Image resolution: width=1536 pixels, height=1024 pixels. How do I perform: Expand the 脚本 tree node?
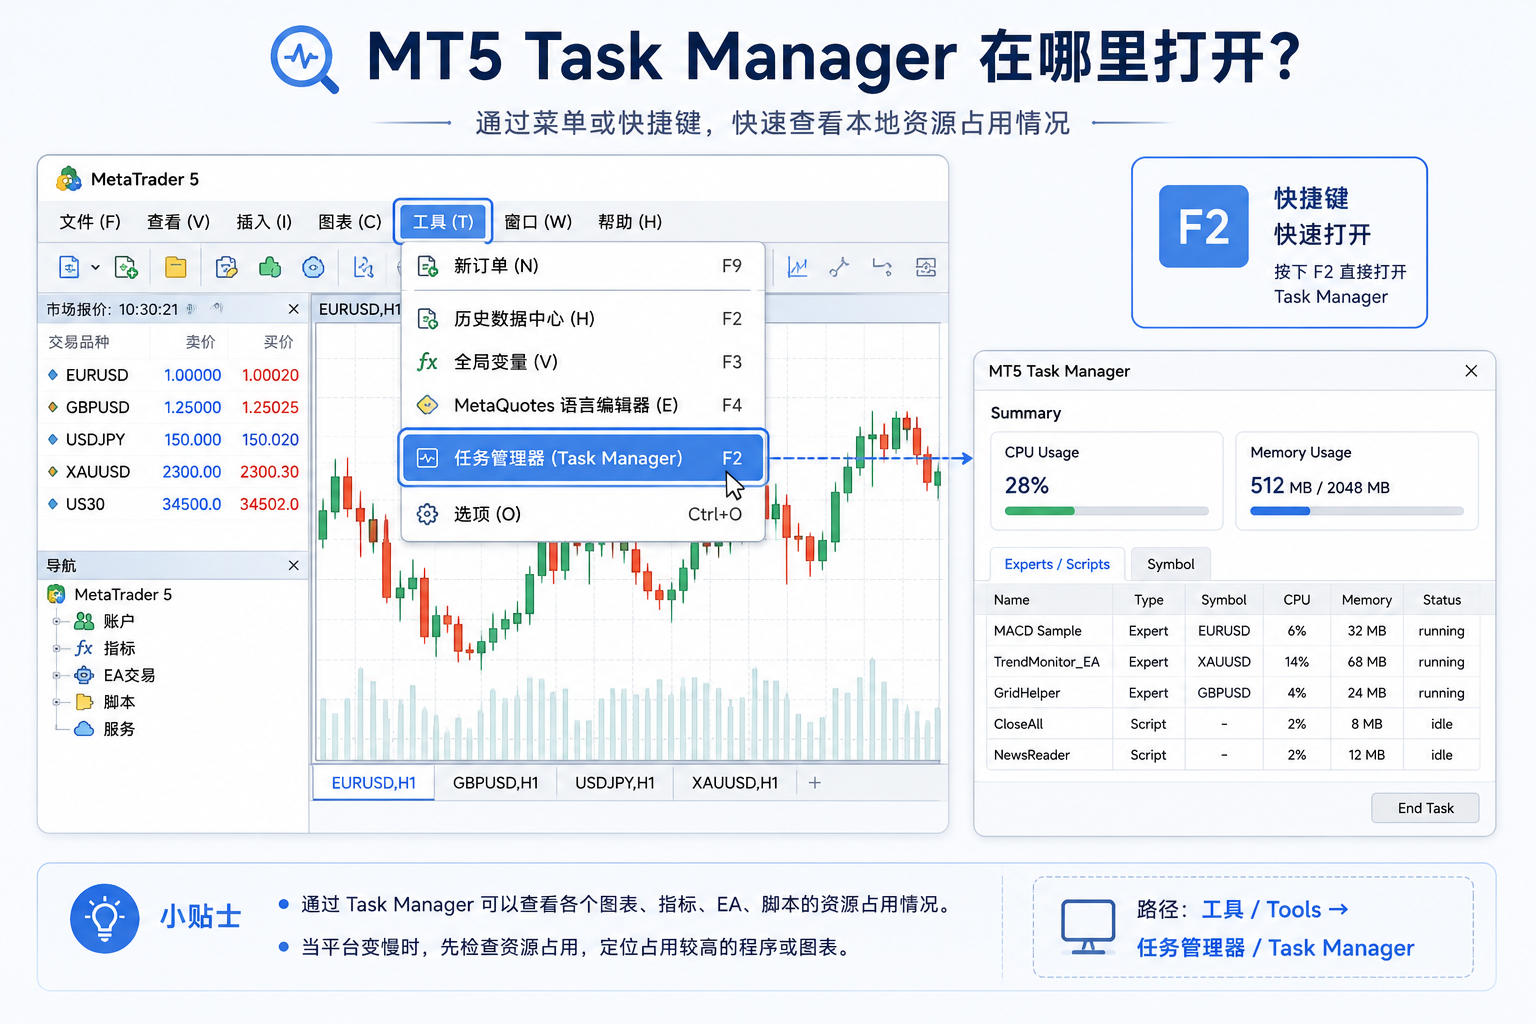[x=57, y=702]
